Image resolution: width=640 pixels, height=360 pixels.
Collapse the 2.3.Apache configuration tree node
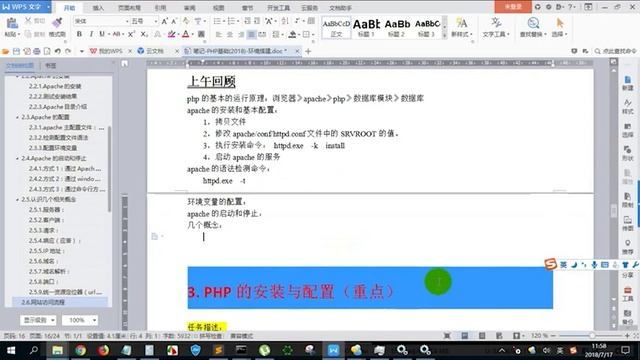(18, 117)
